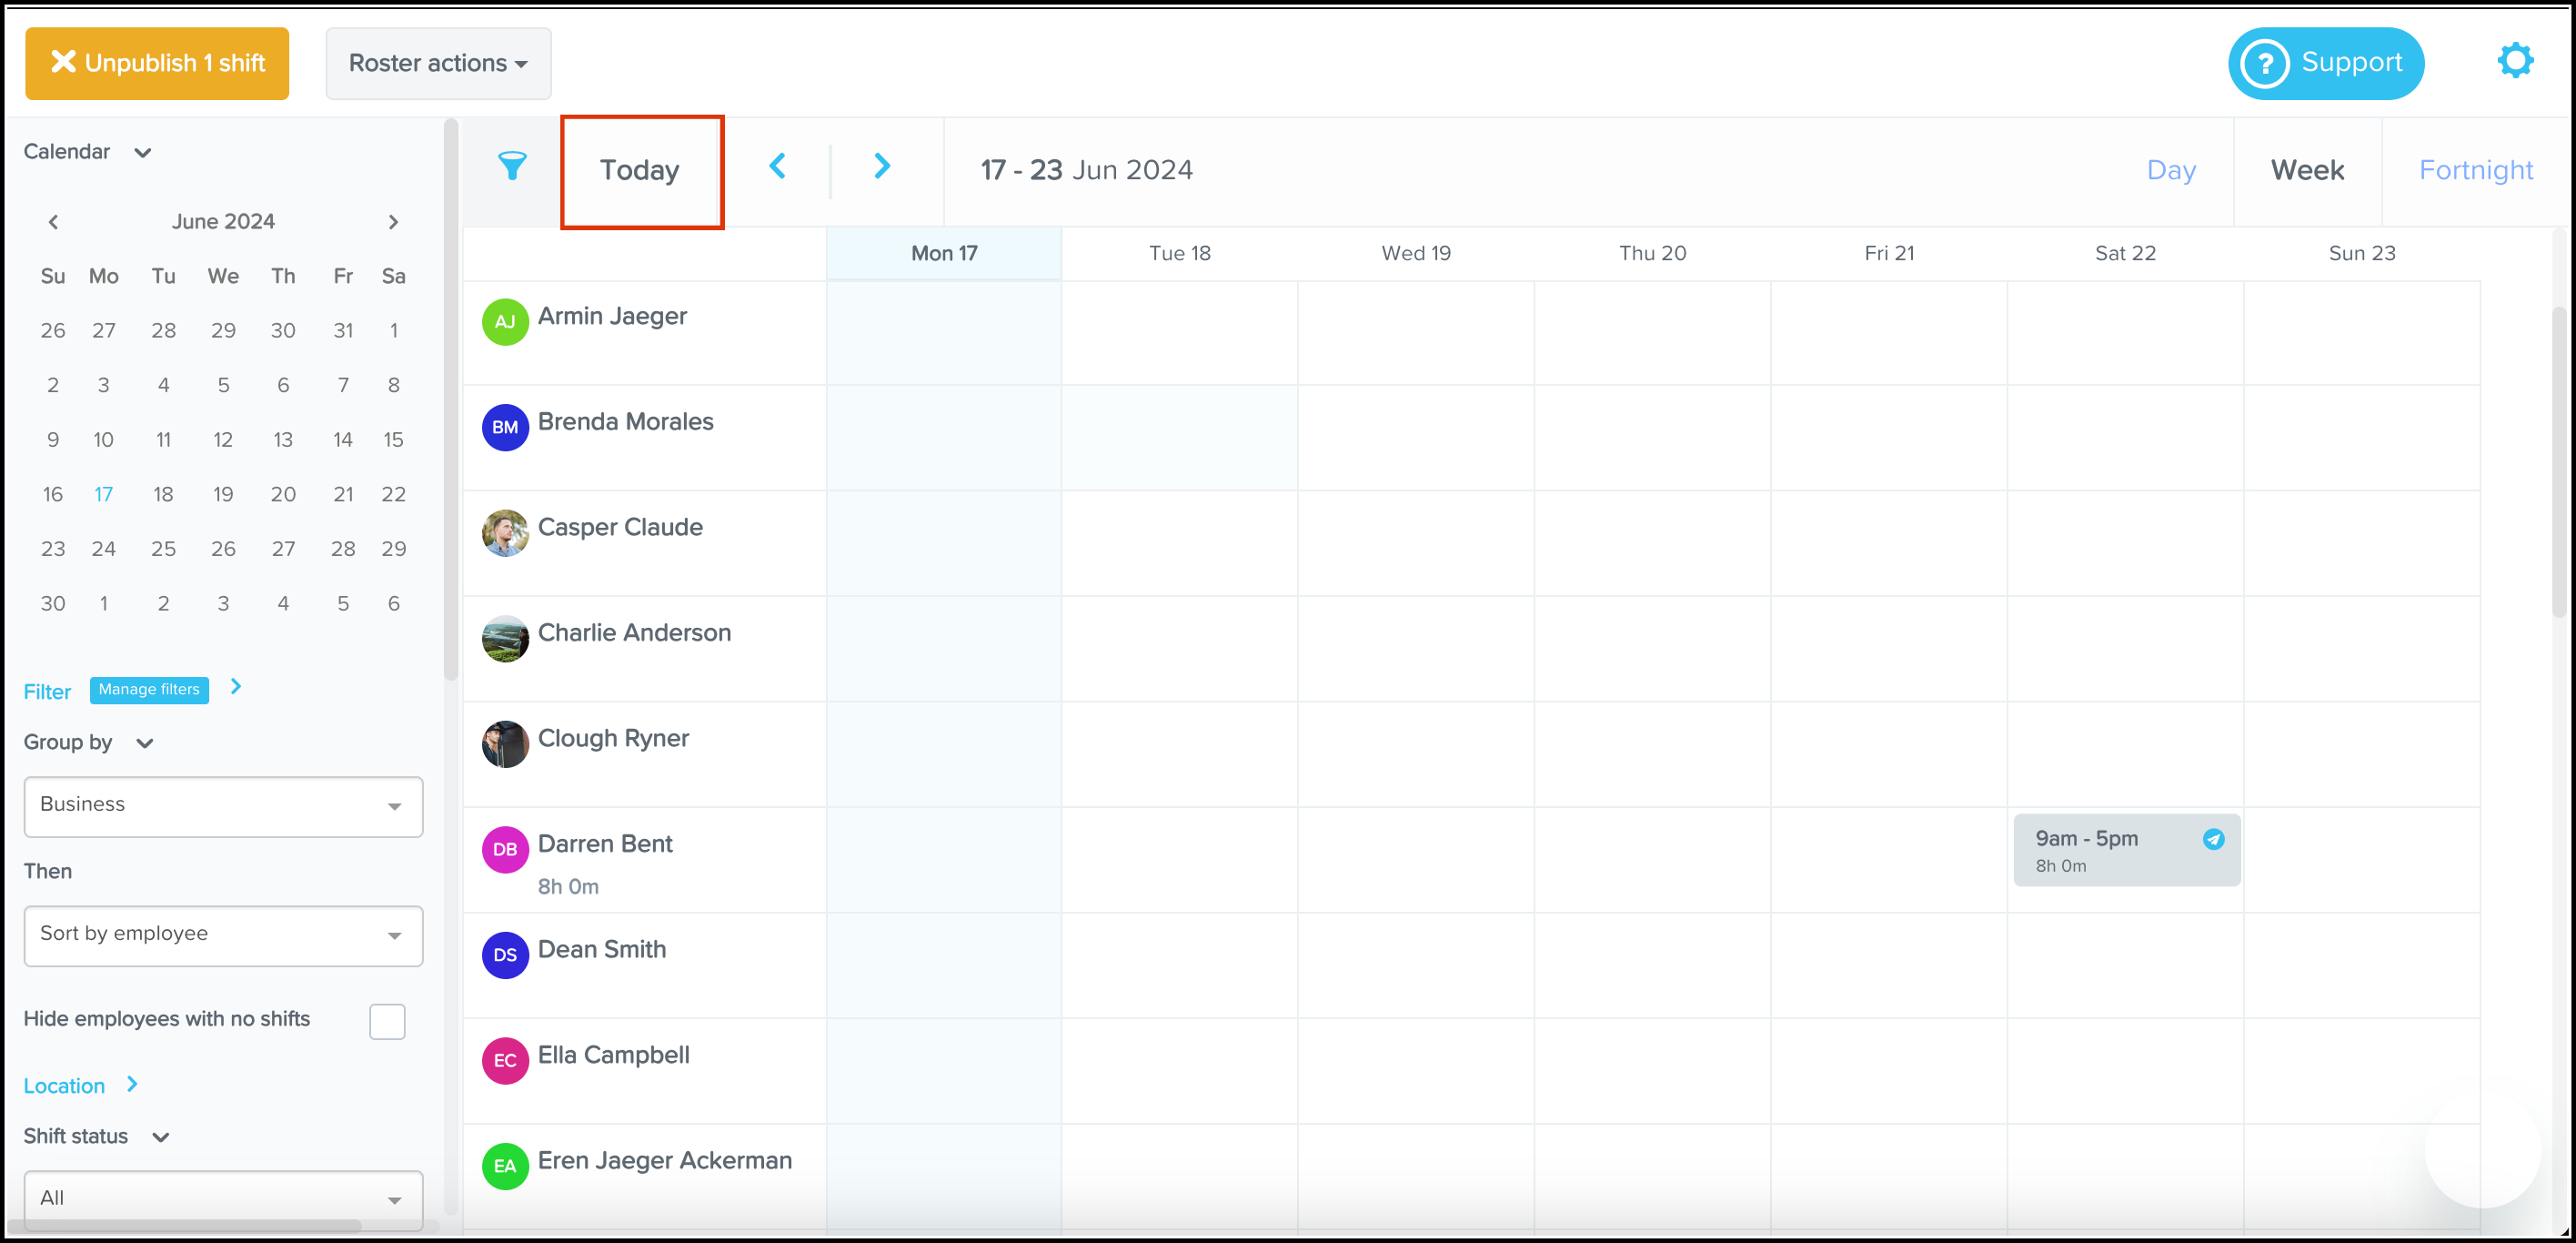
Task: Go to previous week using left arrow
Action: pyautogui.click(x=777, y=167)
